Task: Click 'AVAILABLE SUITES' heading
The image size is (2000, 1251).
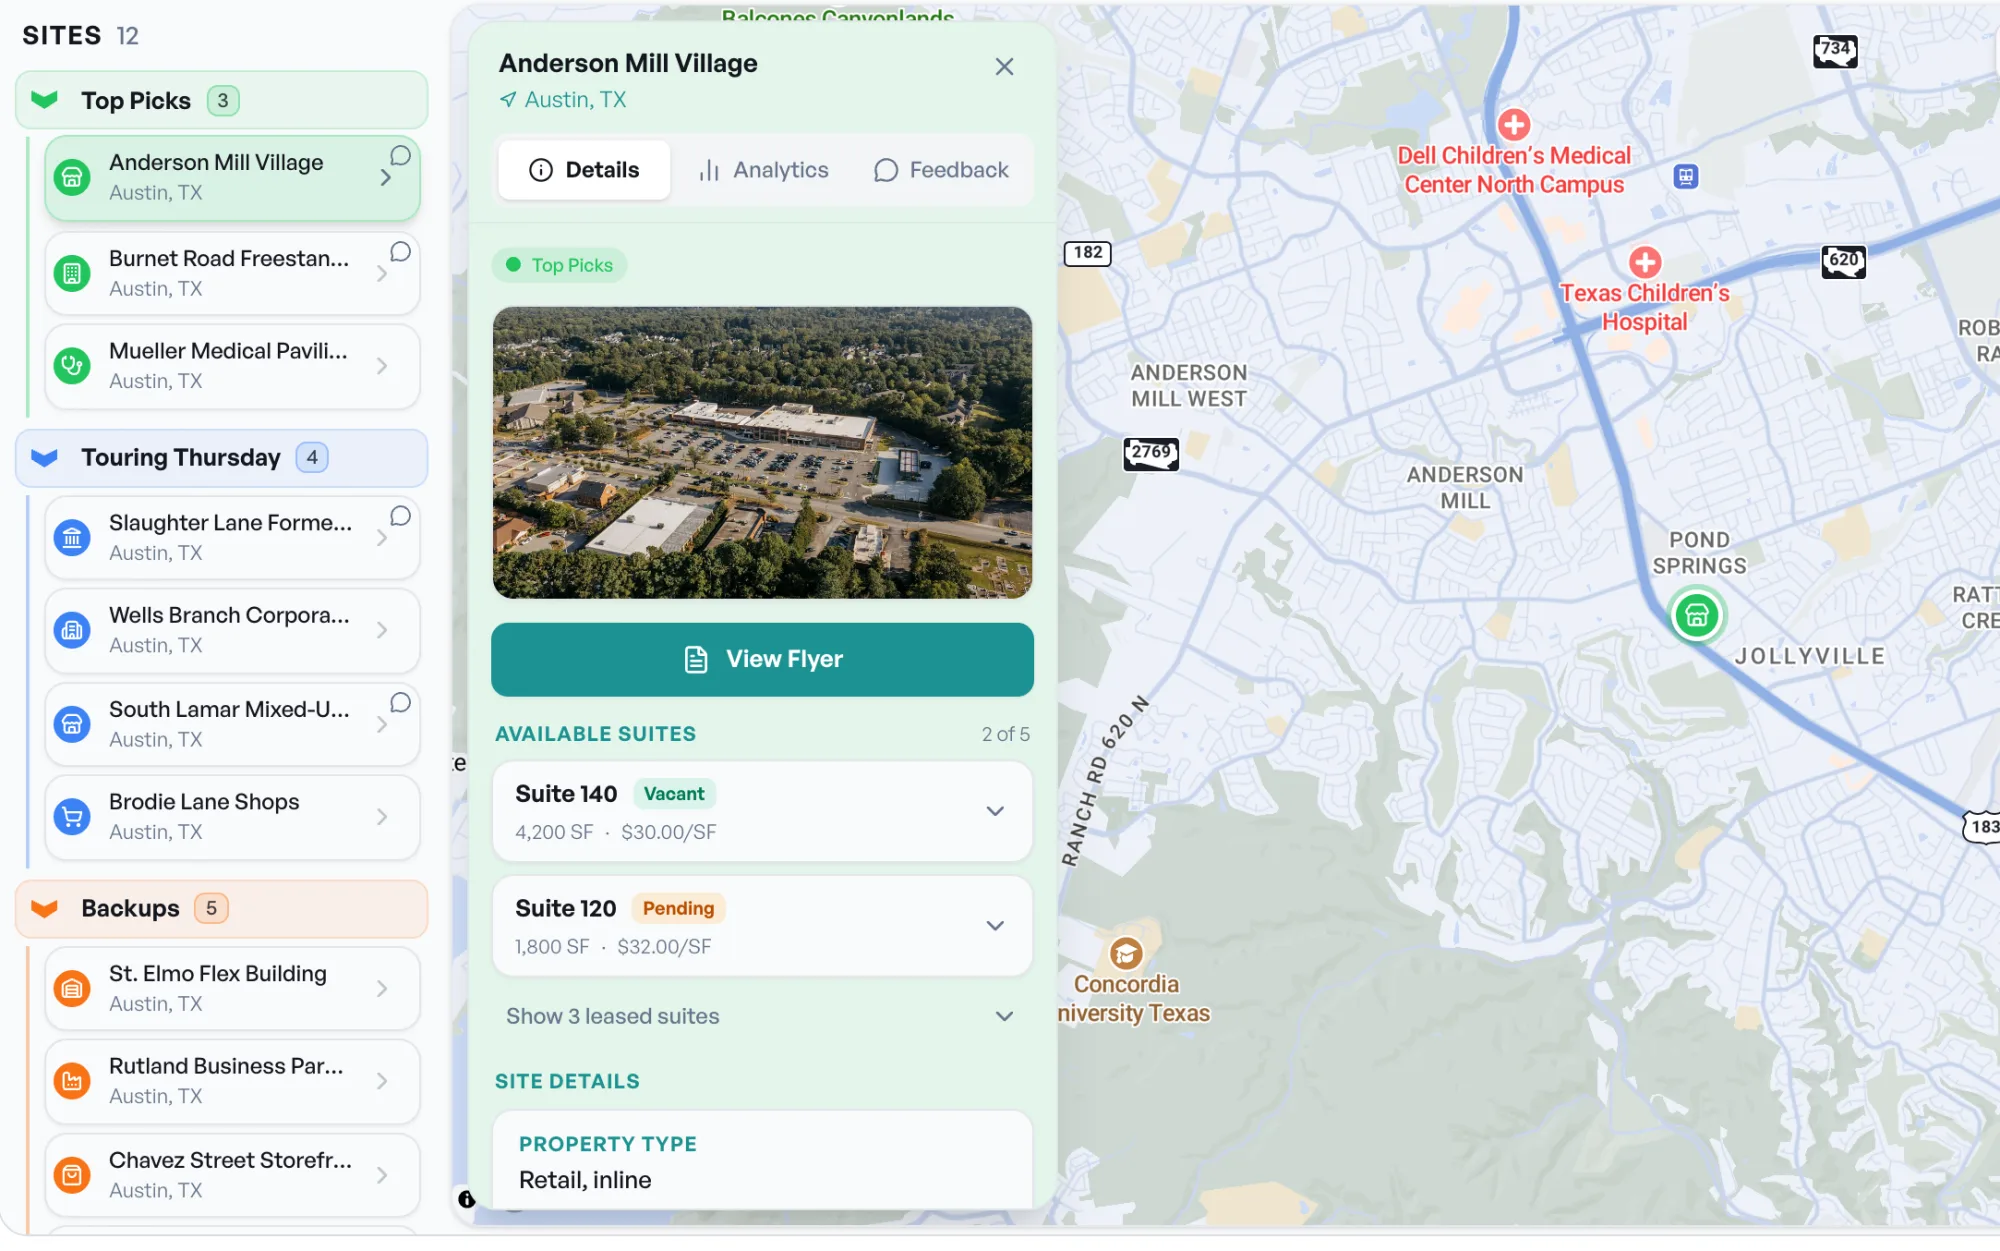Action: coord(595,735)
